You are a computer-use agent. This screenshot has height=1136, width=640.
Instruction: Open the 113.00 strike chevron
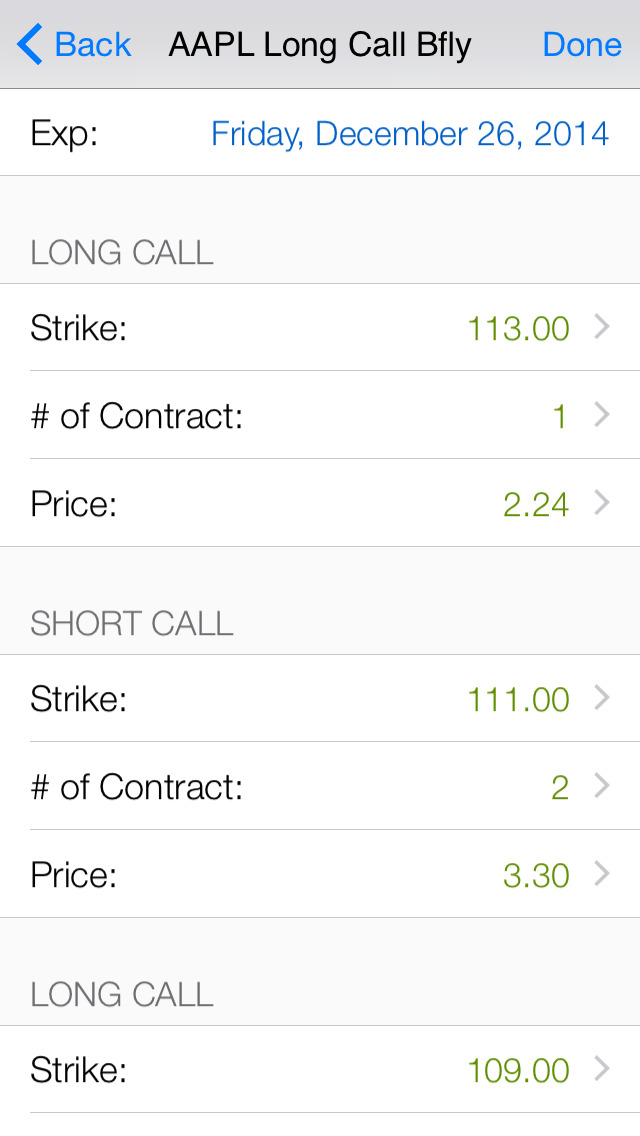(x=602, y=327)
